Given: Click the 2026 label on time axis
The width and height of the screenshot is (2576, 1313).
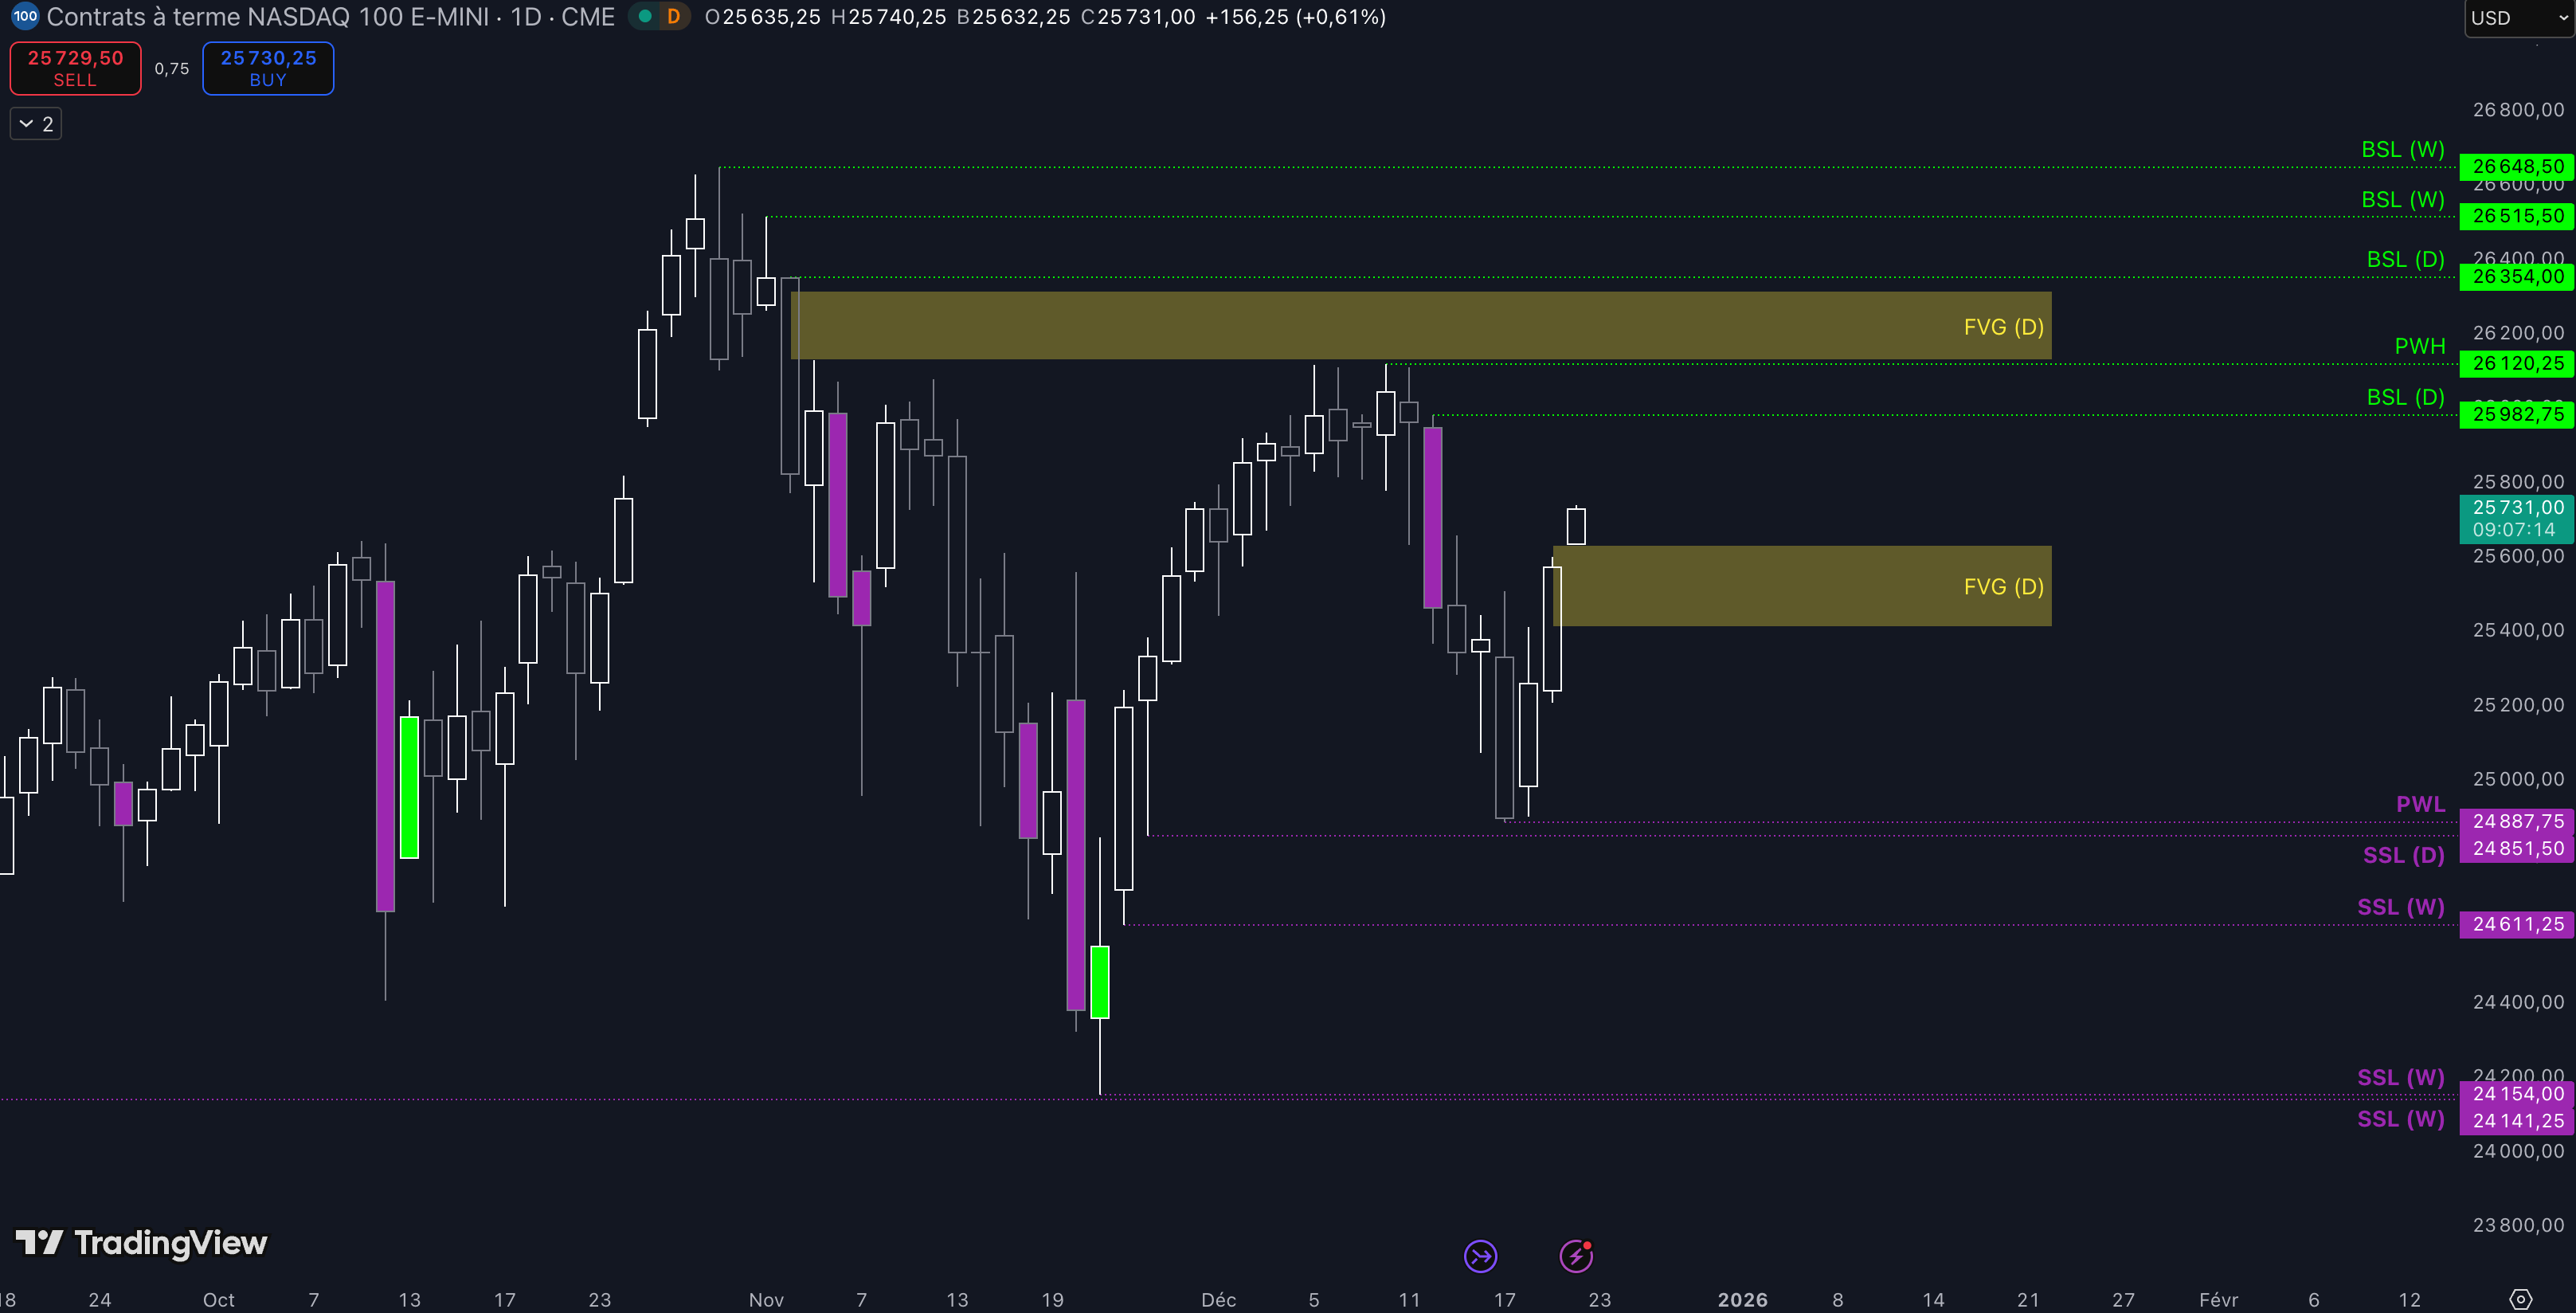Looking at the screenshot, I should (1742, 1299).
